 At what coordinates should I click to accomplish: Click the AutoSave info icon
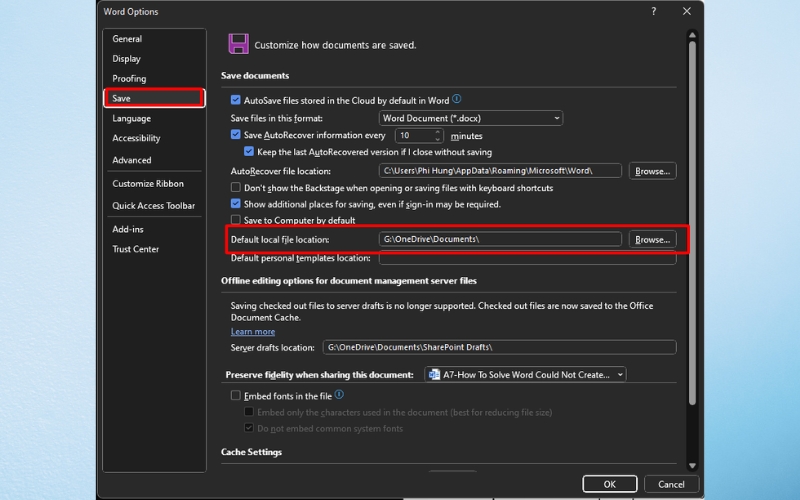tap(457, 100)
